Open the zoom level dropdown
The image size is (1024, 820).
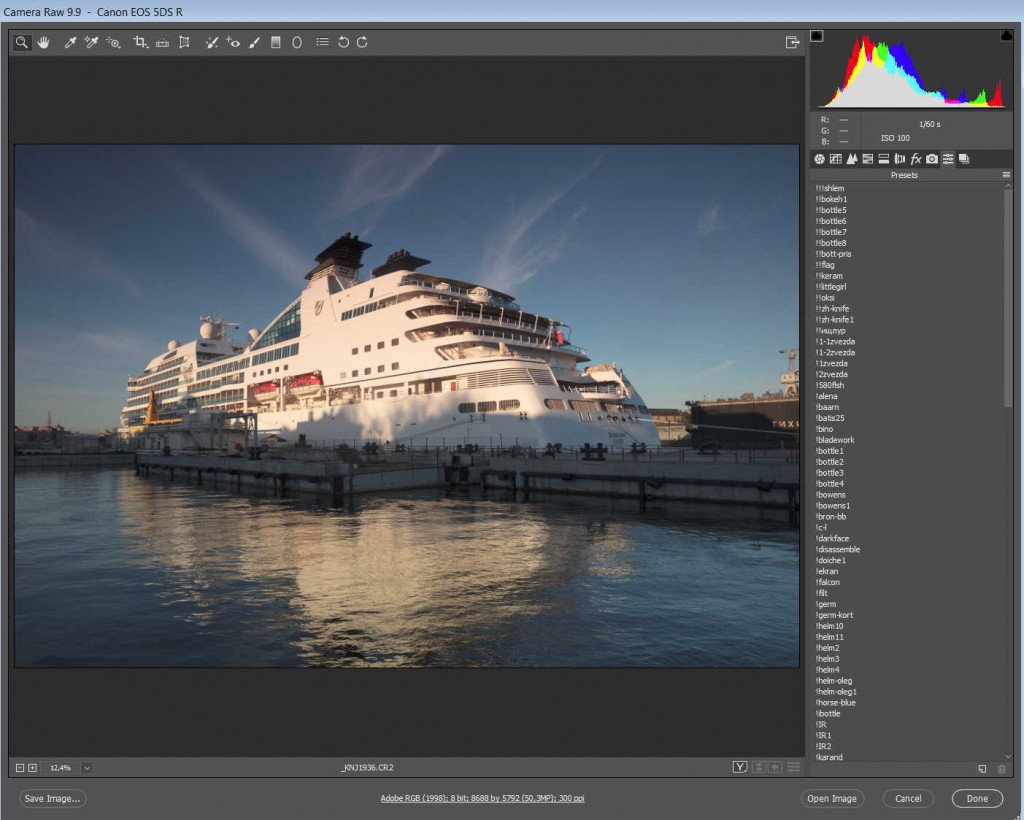[x=87, y=768]
